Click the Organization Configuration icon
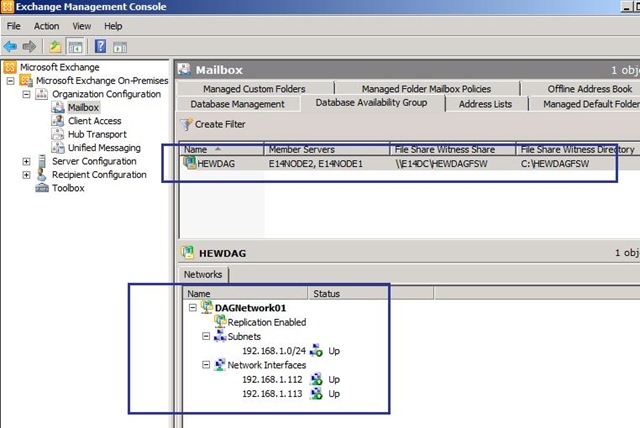This screenshot has width=640, height=428. pos(42,94)
